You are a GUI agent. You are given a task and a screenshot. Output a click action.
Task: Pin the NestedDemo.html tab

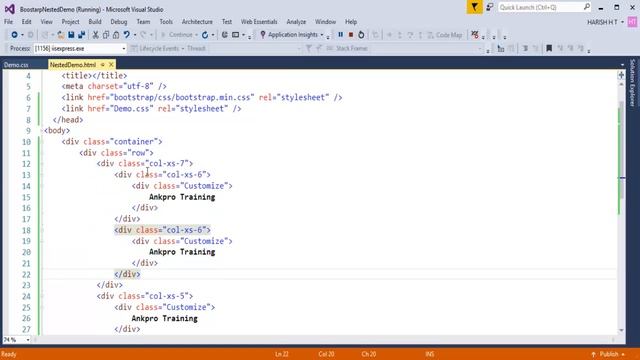point(102,64)
